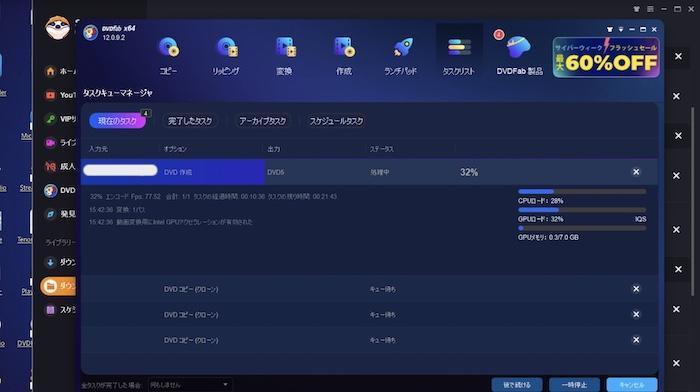Click the タスクキューマネージャ heading
700x392 pixels.
click(x=118, y=93)
